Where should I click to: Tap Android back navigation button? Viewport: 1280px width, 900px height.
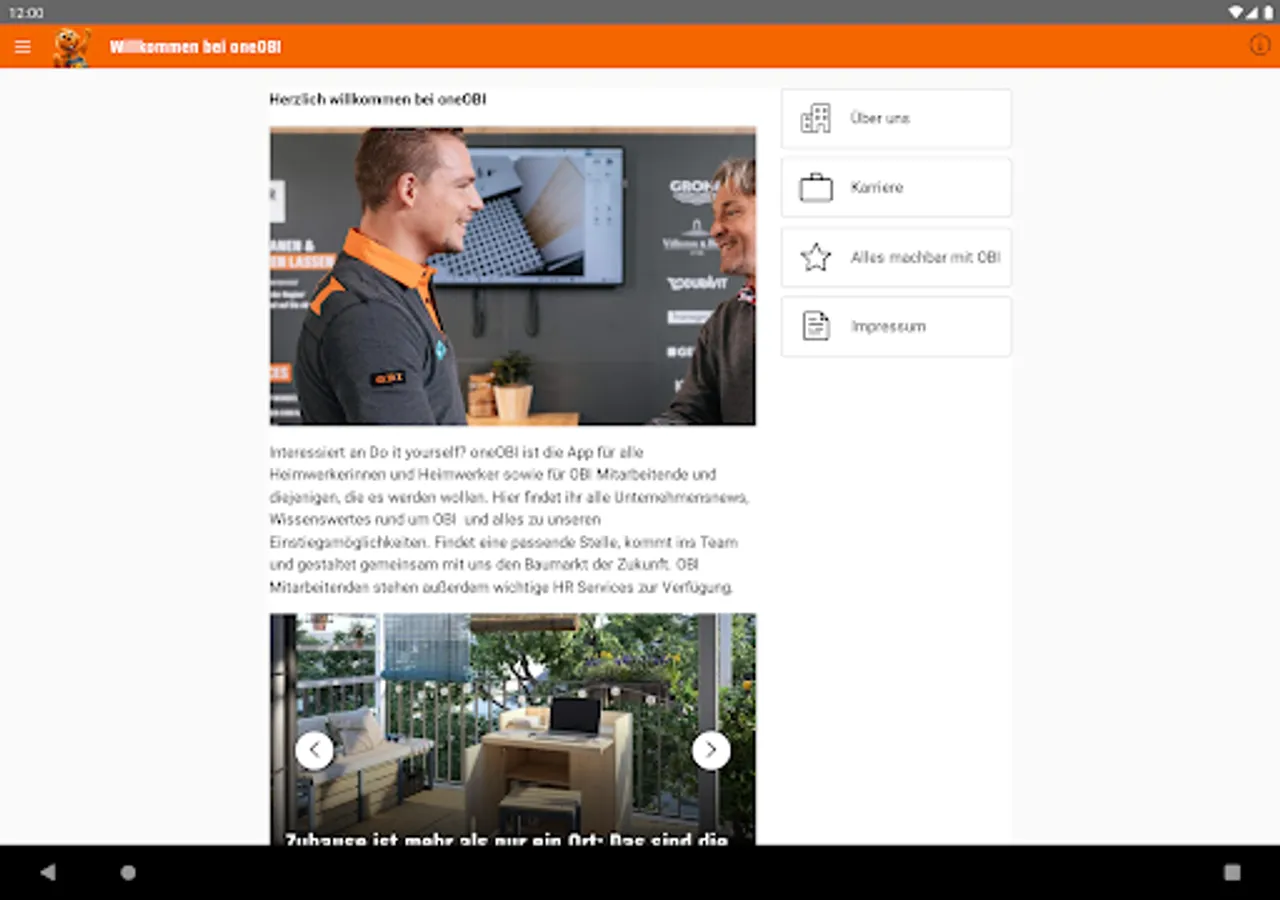tap(47, 872)
